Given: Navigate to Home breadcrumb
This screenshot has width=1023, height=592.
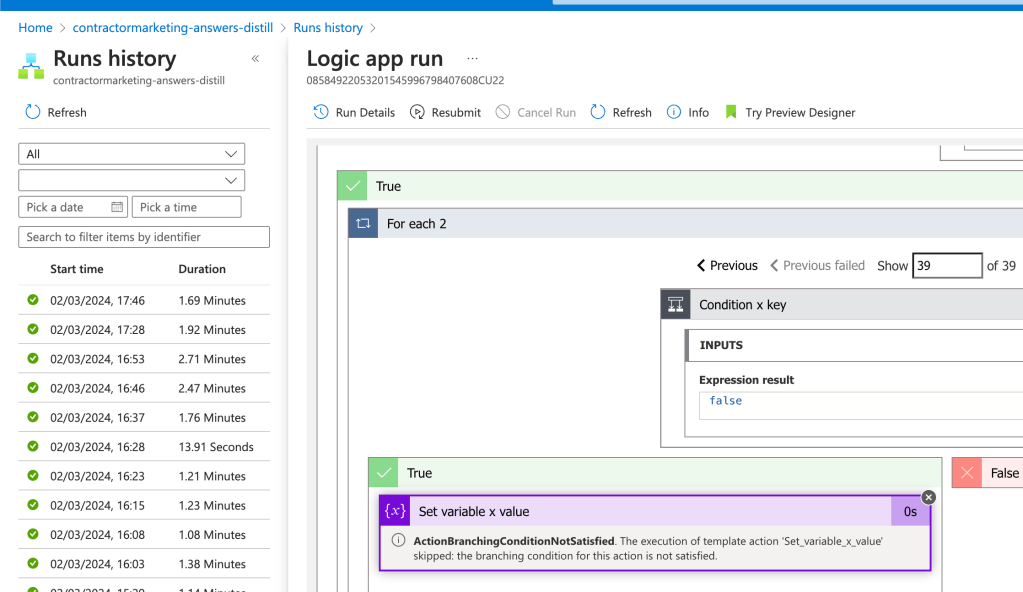Looking at the screenshot, I should point(35,27).
